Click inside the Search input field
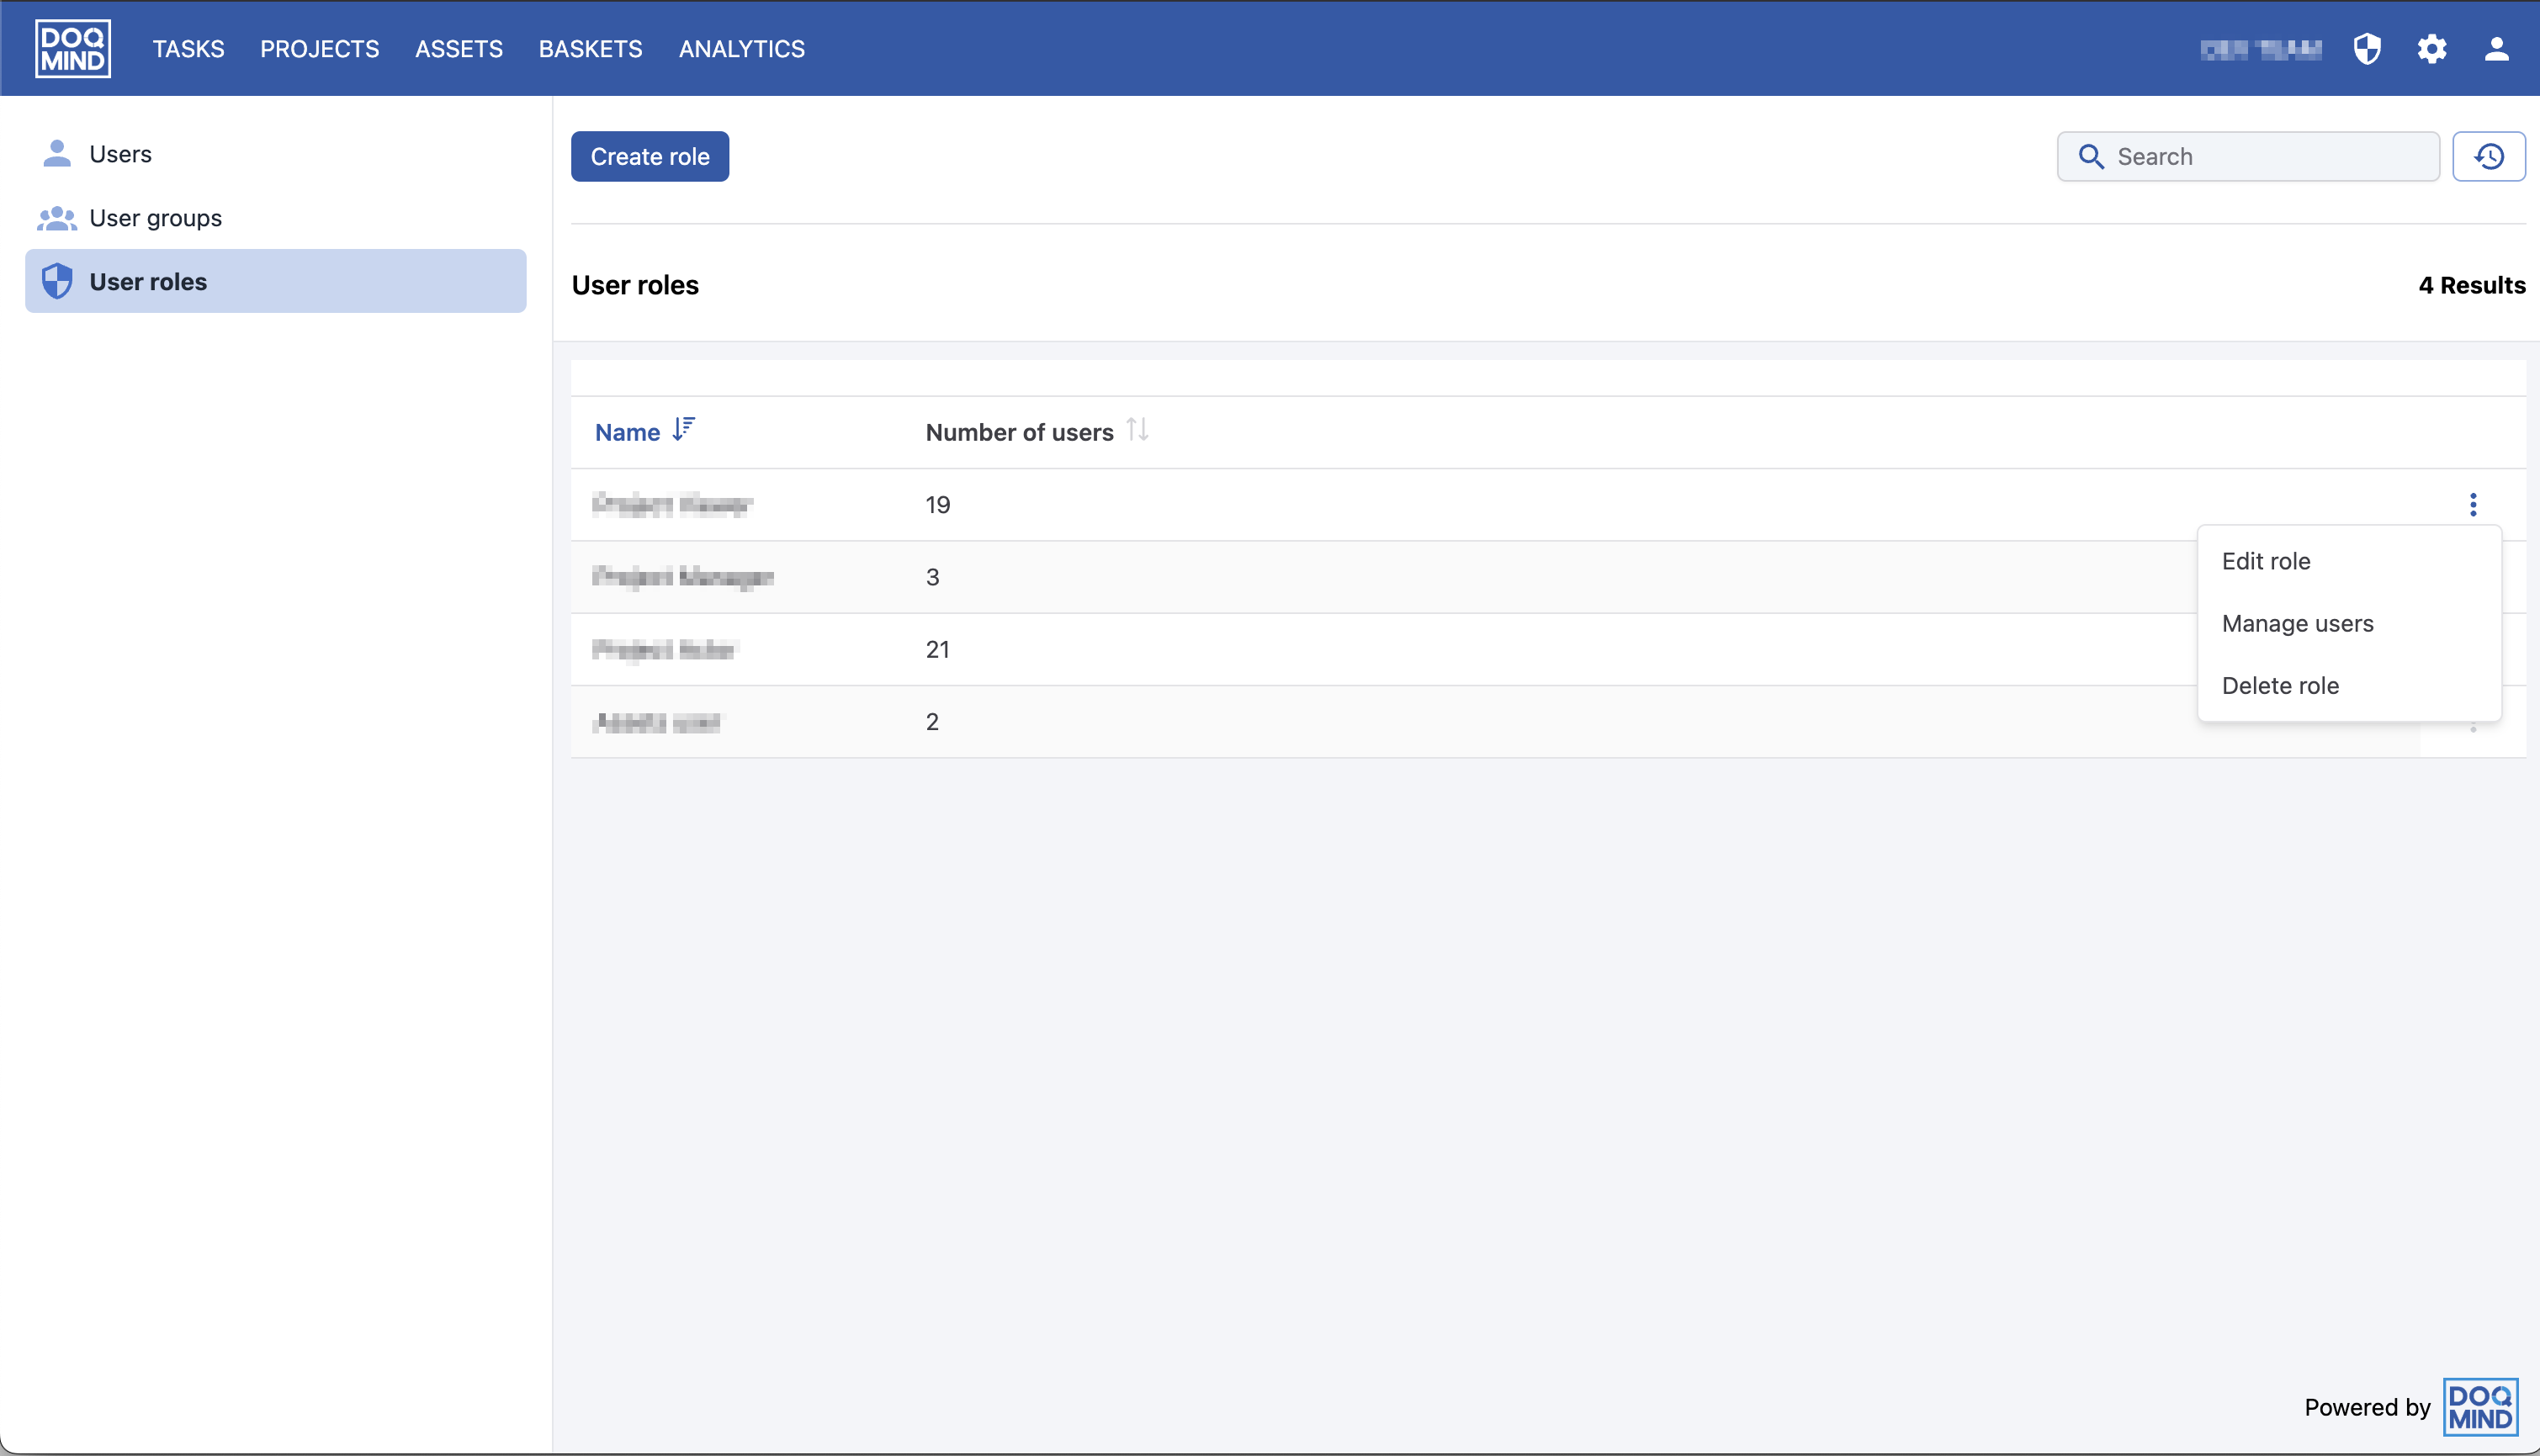This screenshot has height=1456, width=2540. [x=2250, y=156]
